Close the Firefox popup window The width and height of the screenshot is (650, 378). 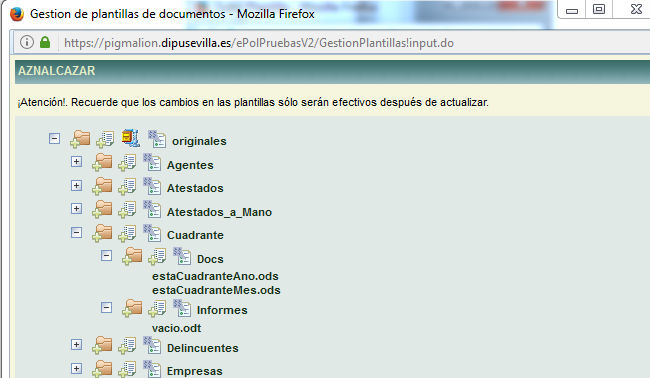[x=635, y=9]
